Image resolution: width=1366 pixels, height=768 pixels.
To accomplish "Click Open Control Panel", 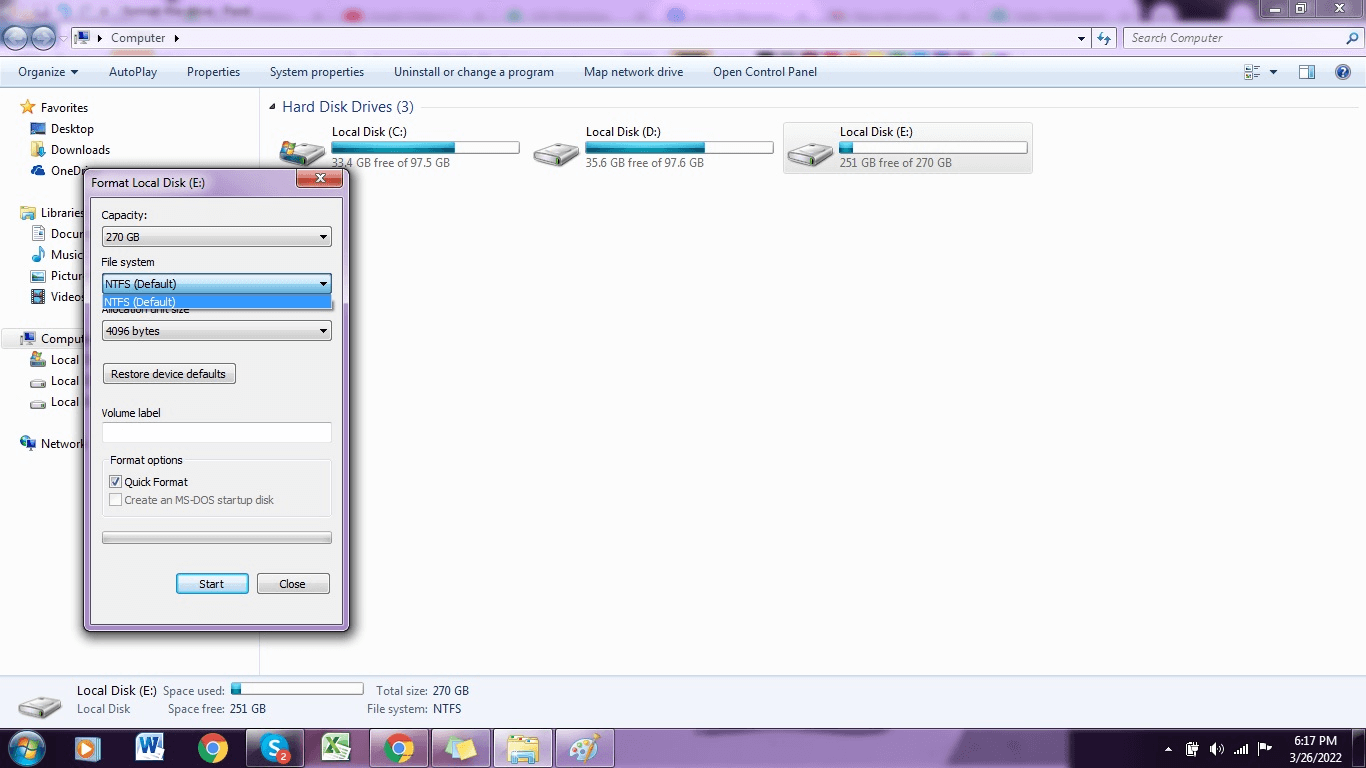I will tap(765, 72).
